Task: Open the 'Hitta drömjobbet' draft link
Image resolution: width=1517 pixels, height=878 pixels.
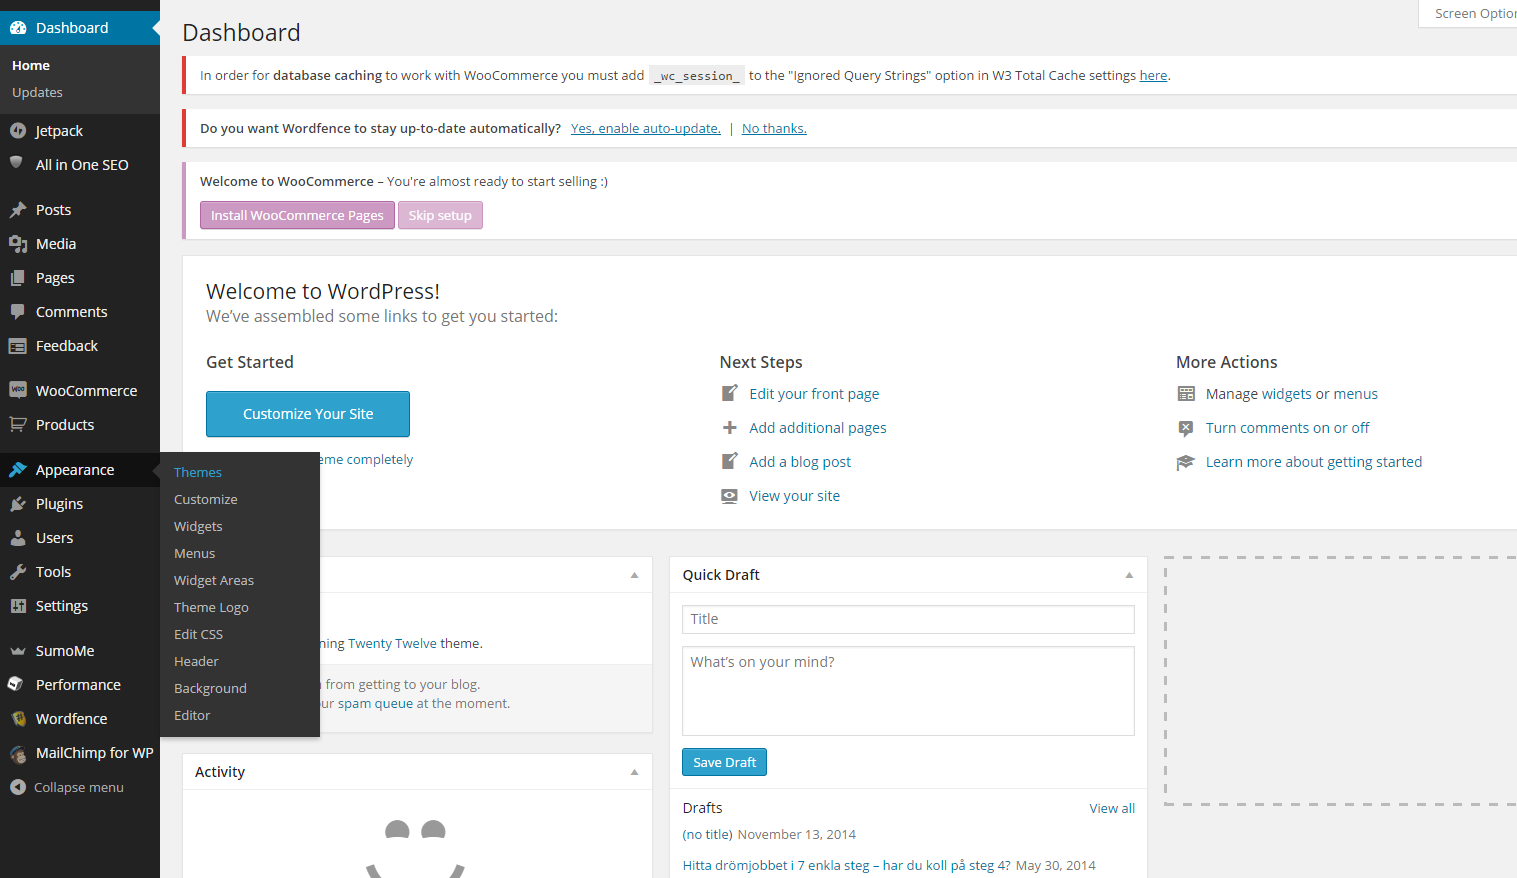Action: (847, 865)
